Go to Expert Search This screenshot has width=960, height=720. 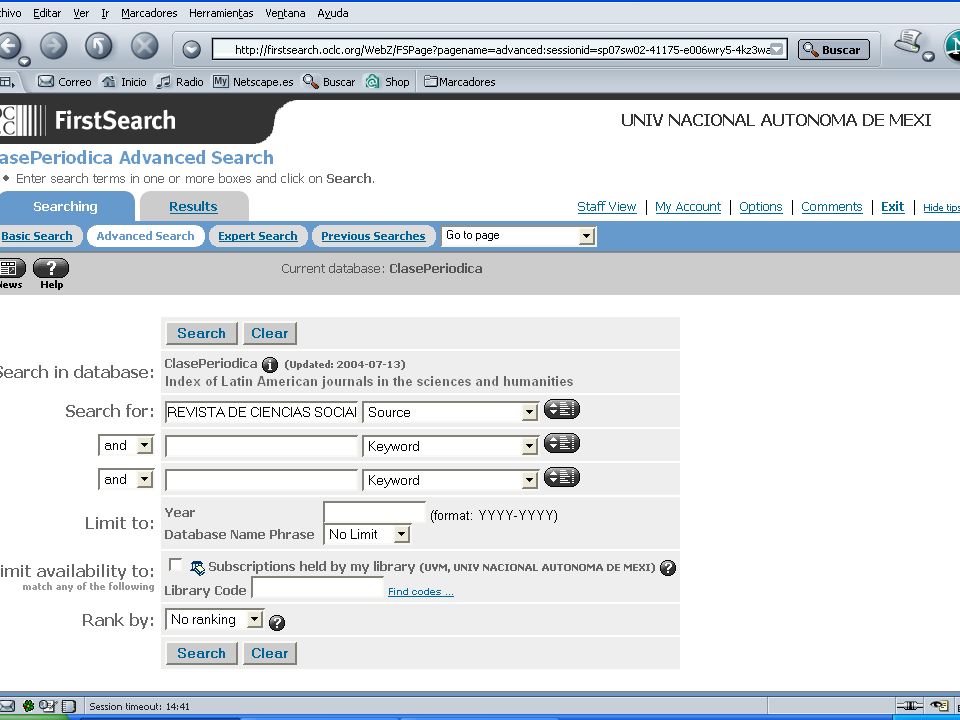[x=258, y=236]
